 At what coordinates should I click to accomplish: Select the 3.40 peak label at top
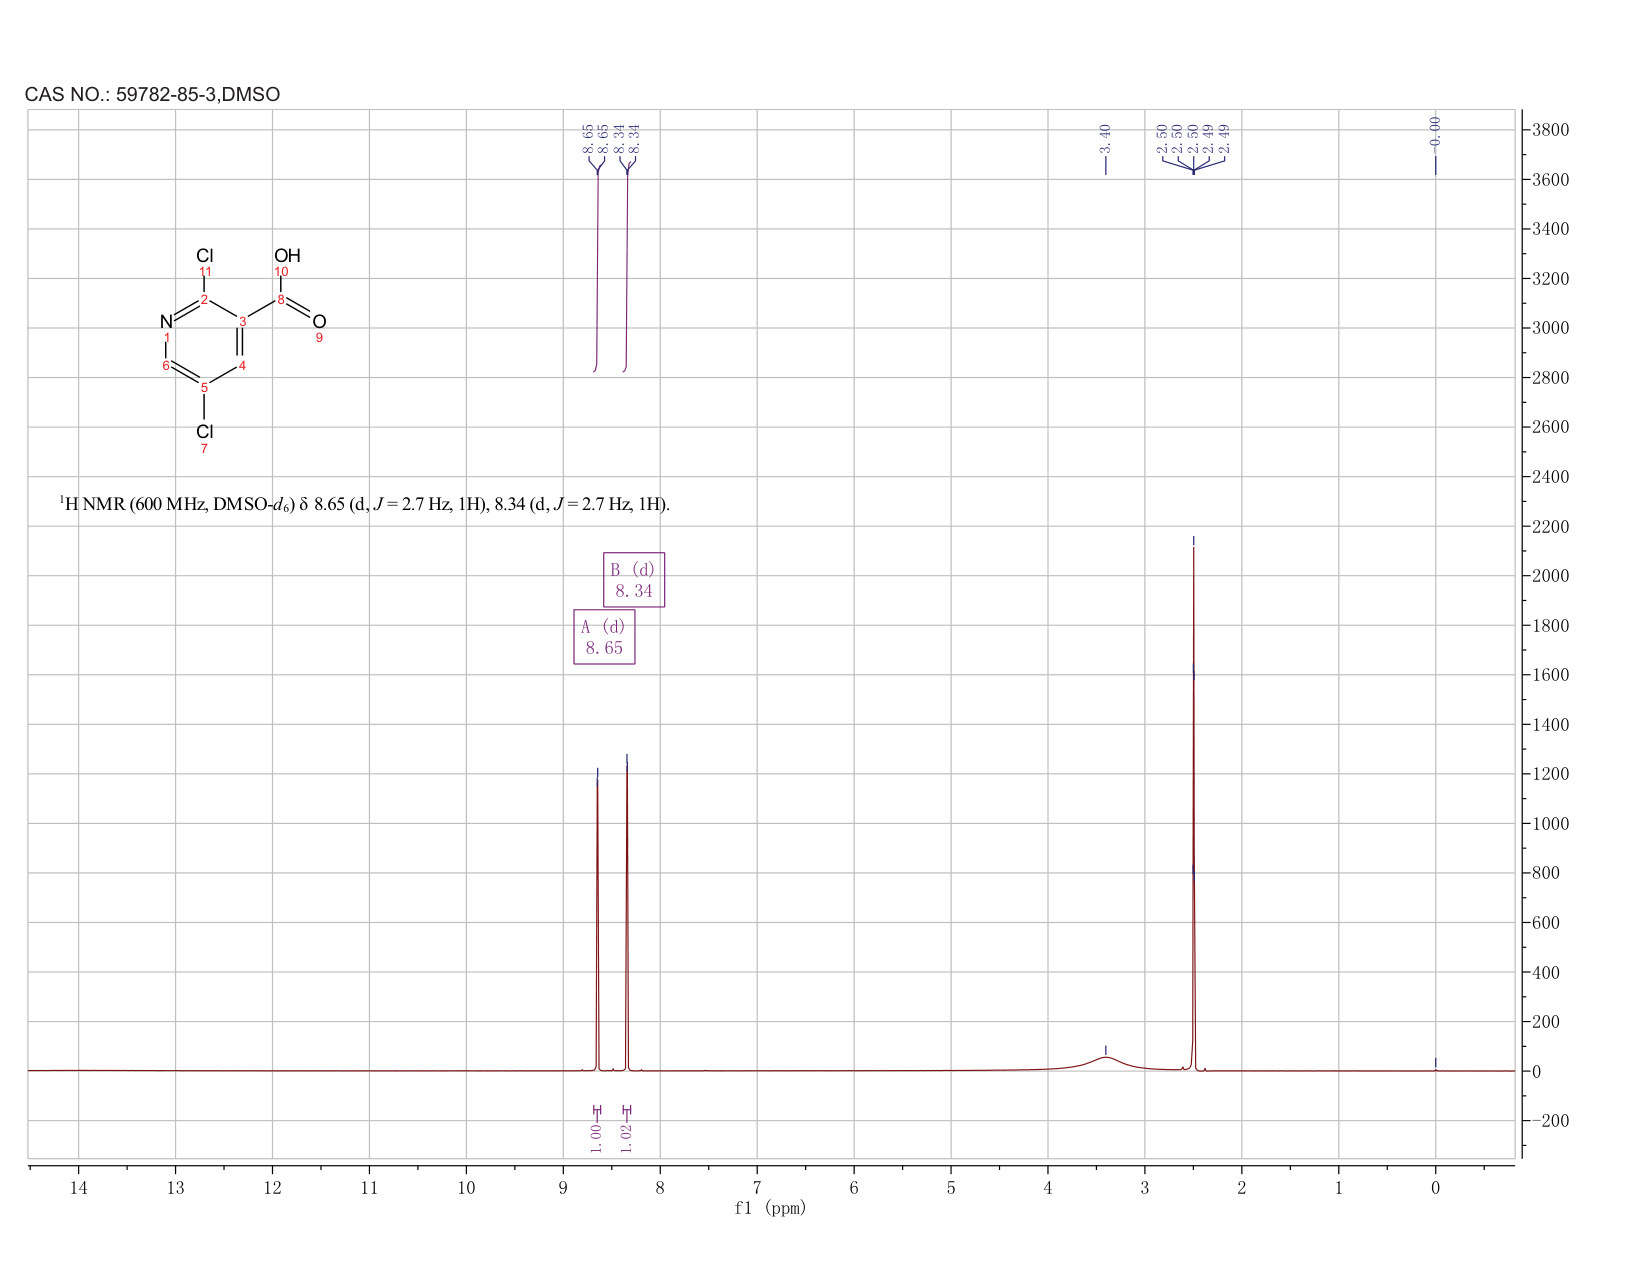(x=1105, y=138)
